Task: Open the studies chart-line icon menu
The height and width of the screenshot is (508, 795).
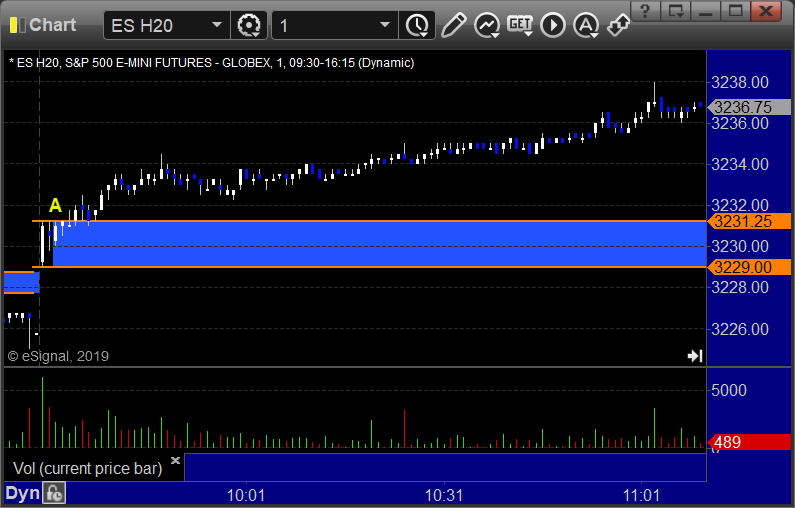Action: [x=487, y=25]
